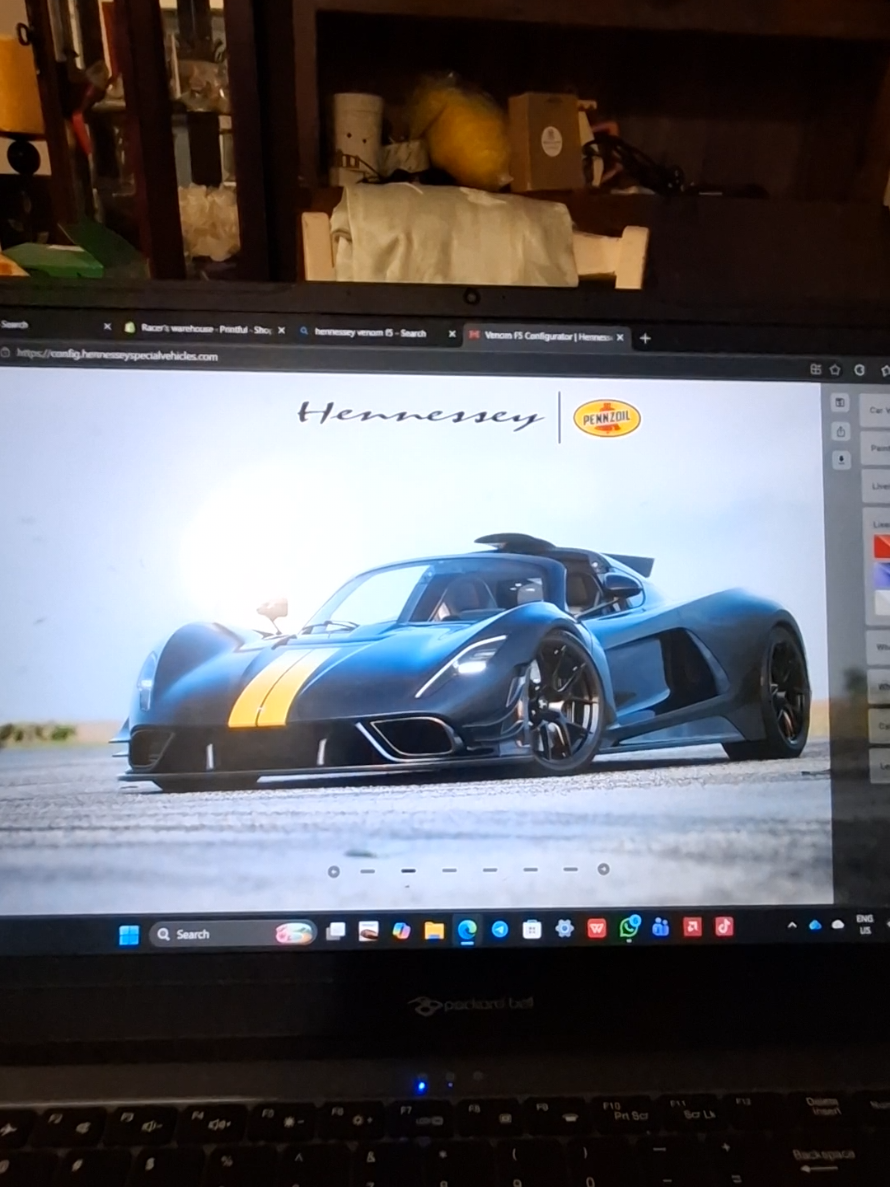The image size is (890, 1187).
Task: Go to previous car view arrow
Action: [333, 872]
